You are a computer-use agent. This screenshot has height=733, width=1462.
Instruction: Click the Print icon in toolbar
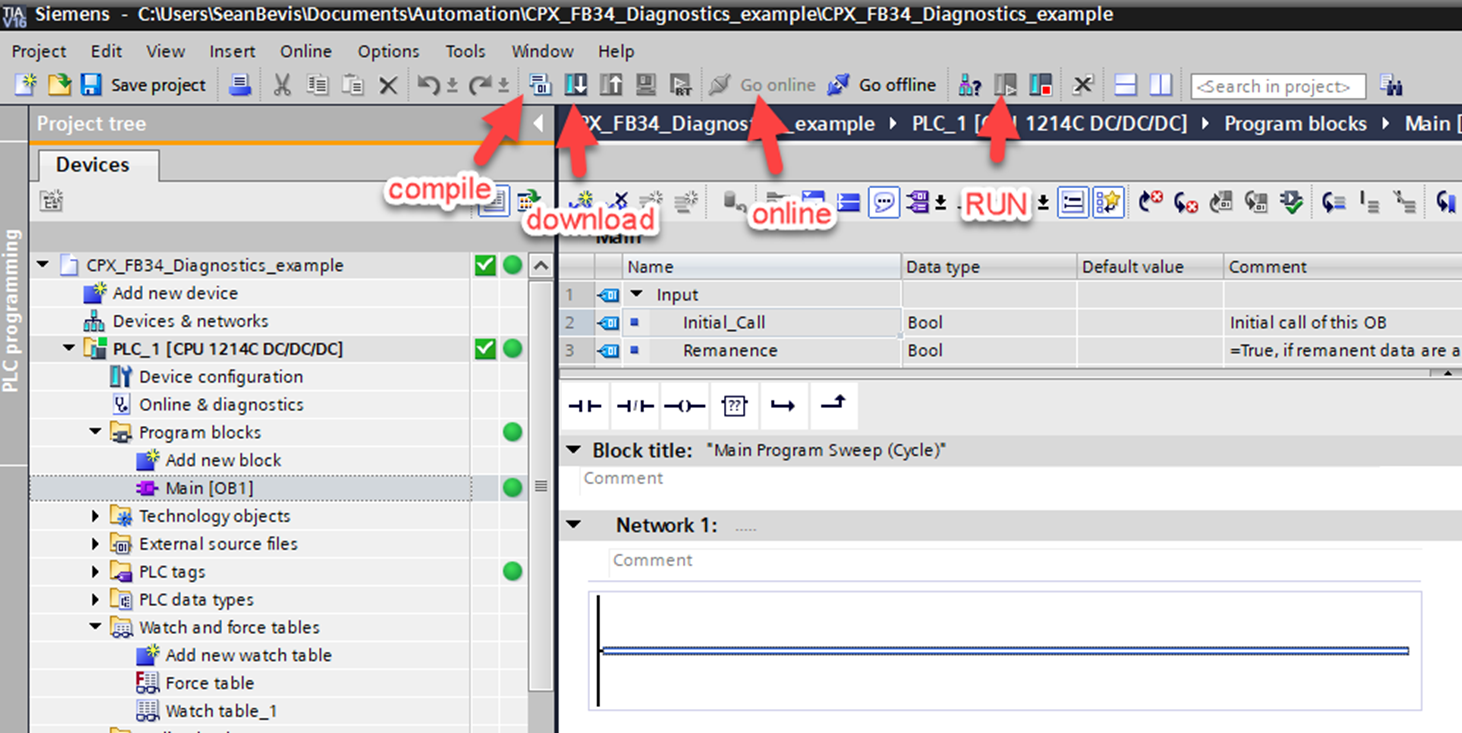[240, 85]
